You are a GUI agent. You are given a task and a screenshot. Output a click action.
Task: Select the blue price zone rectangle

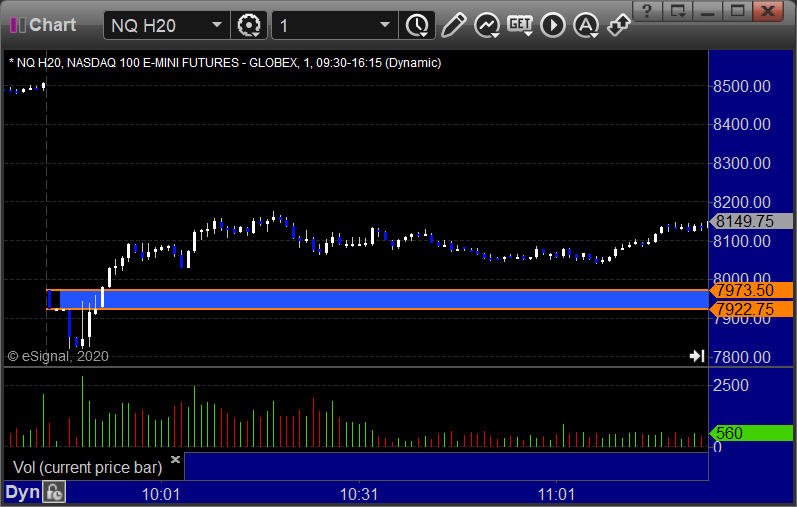click(x=378, y=300)
